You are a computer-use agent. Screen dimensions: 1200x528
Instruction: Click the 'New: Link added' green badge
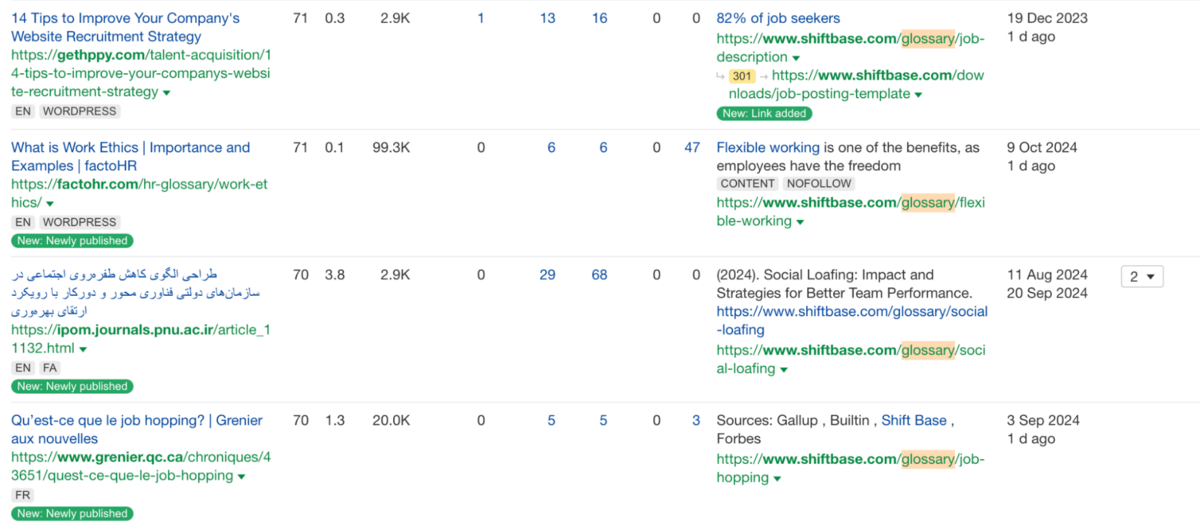pos(763,113)
